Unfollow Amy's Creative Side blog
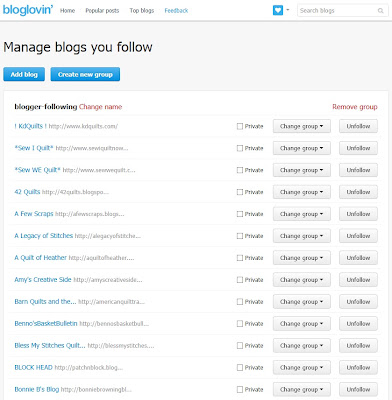This screenshot has width=392, height=400. pos(358,280)
